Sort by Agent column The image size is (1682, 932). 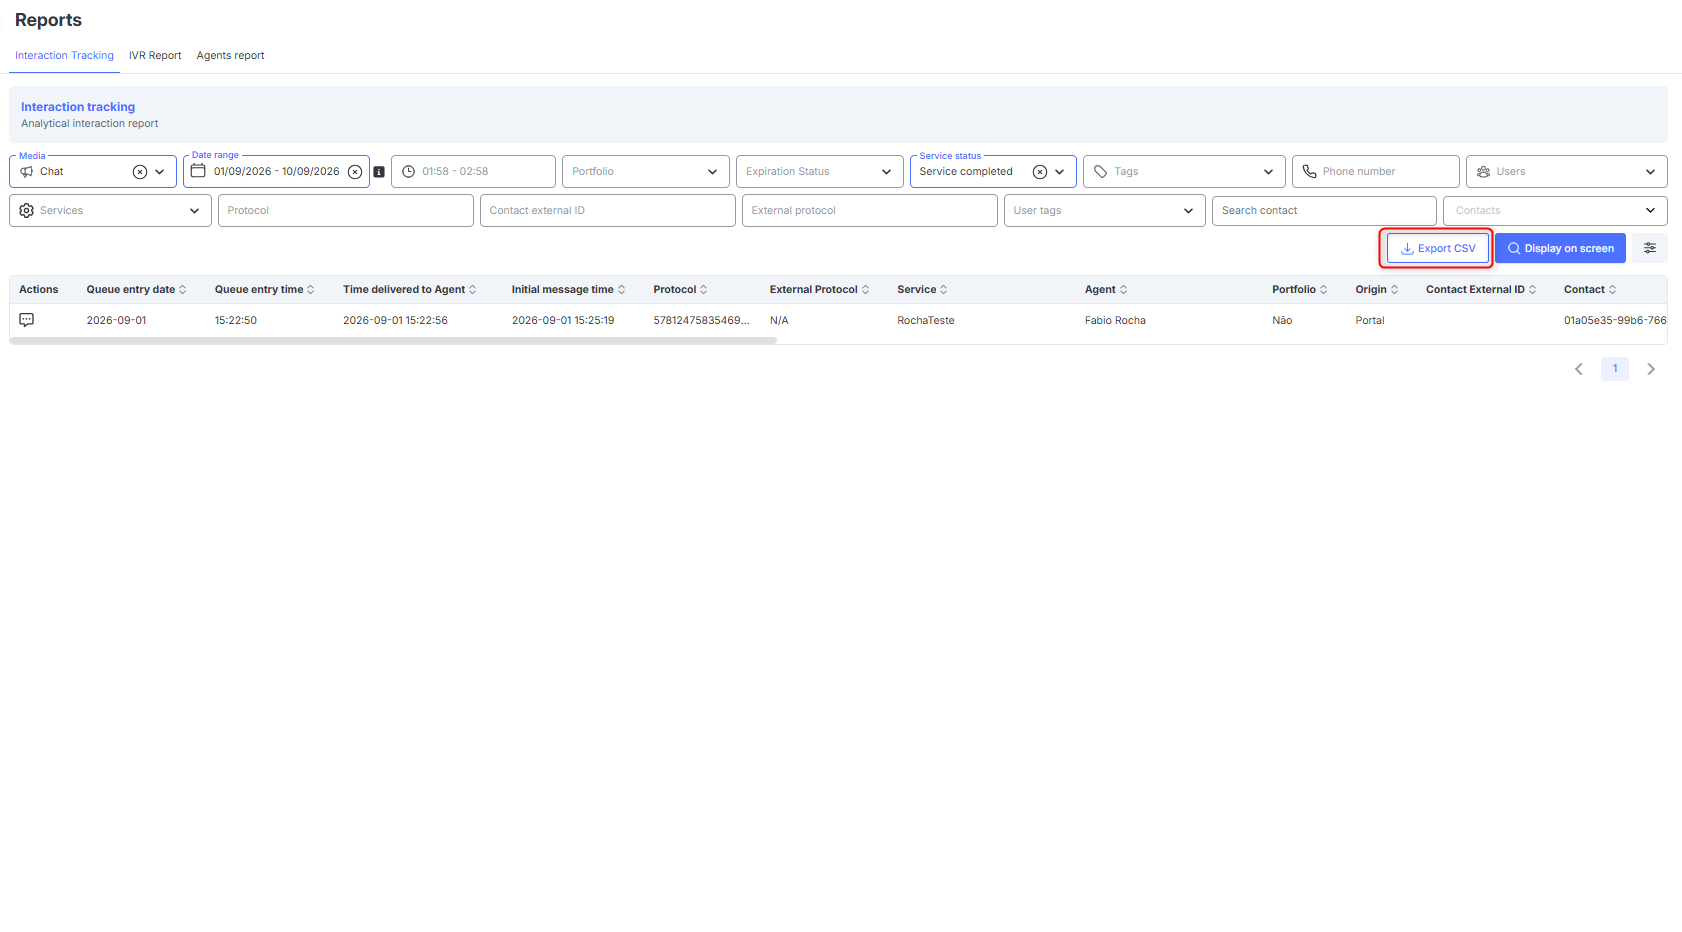1123,290
